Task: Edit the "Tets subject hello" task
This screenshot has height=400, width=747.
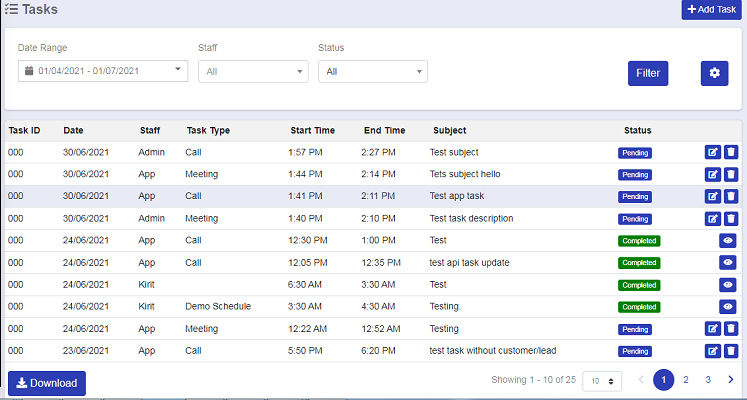Action: coord(713,174)
